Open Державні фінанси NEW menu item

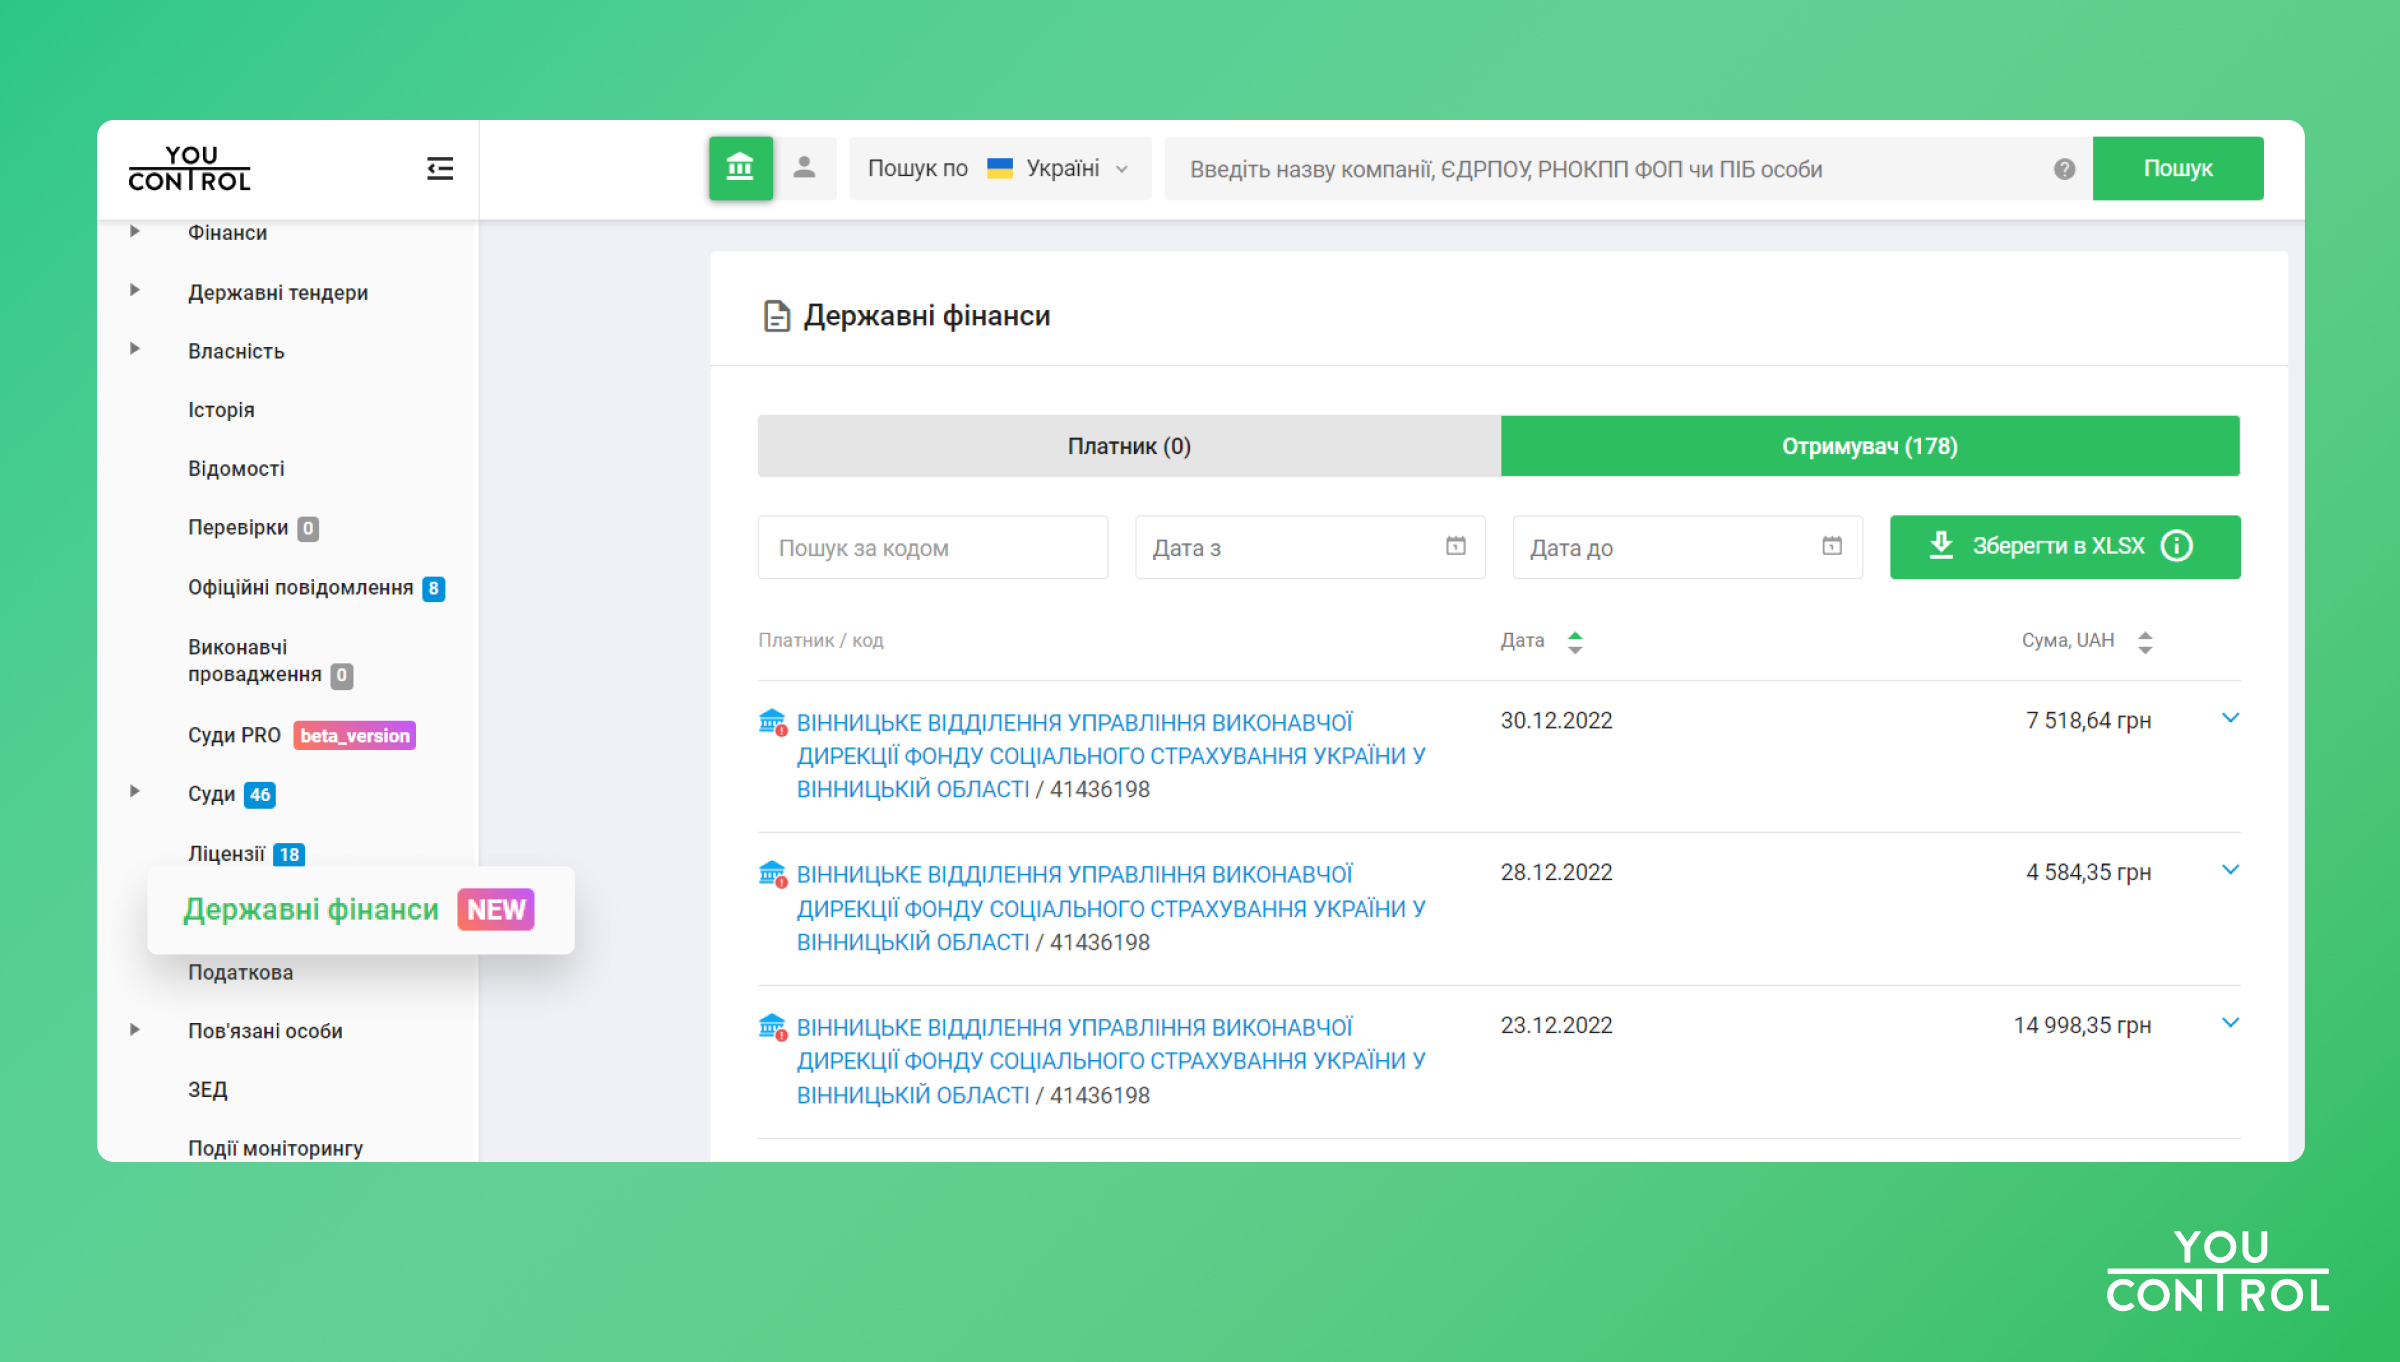pyautogui.click(x=360, y=910)
